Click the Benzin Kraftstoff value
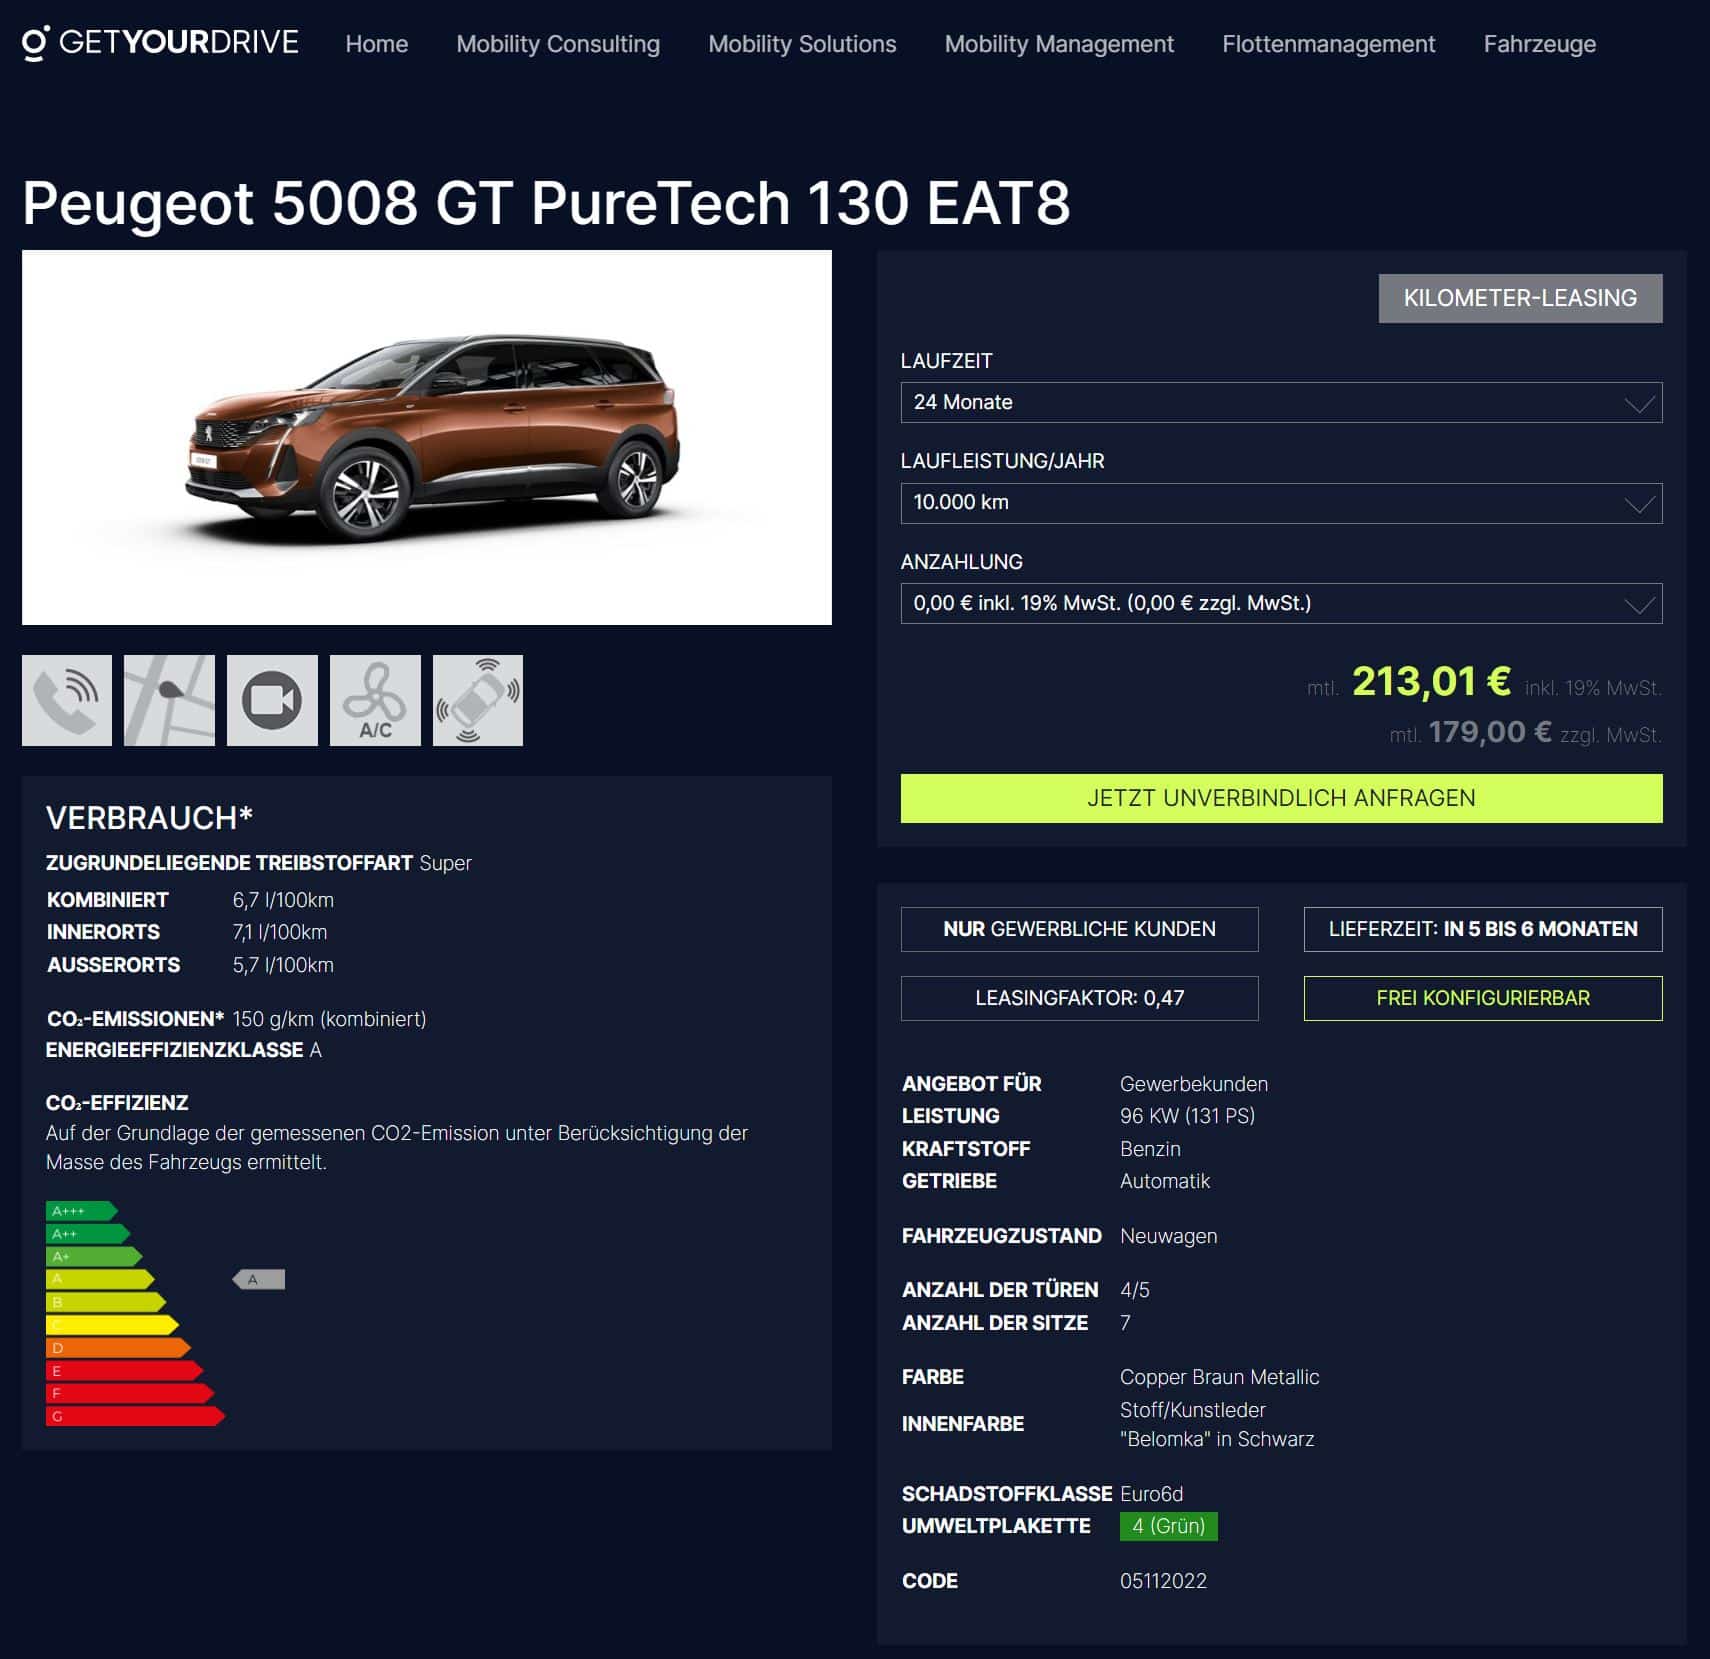The height and width of the screenshot is (1659, 1710). click(1150, 1149)
